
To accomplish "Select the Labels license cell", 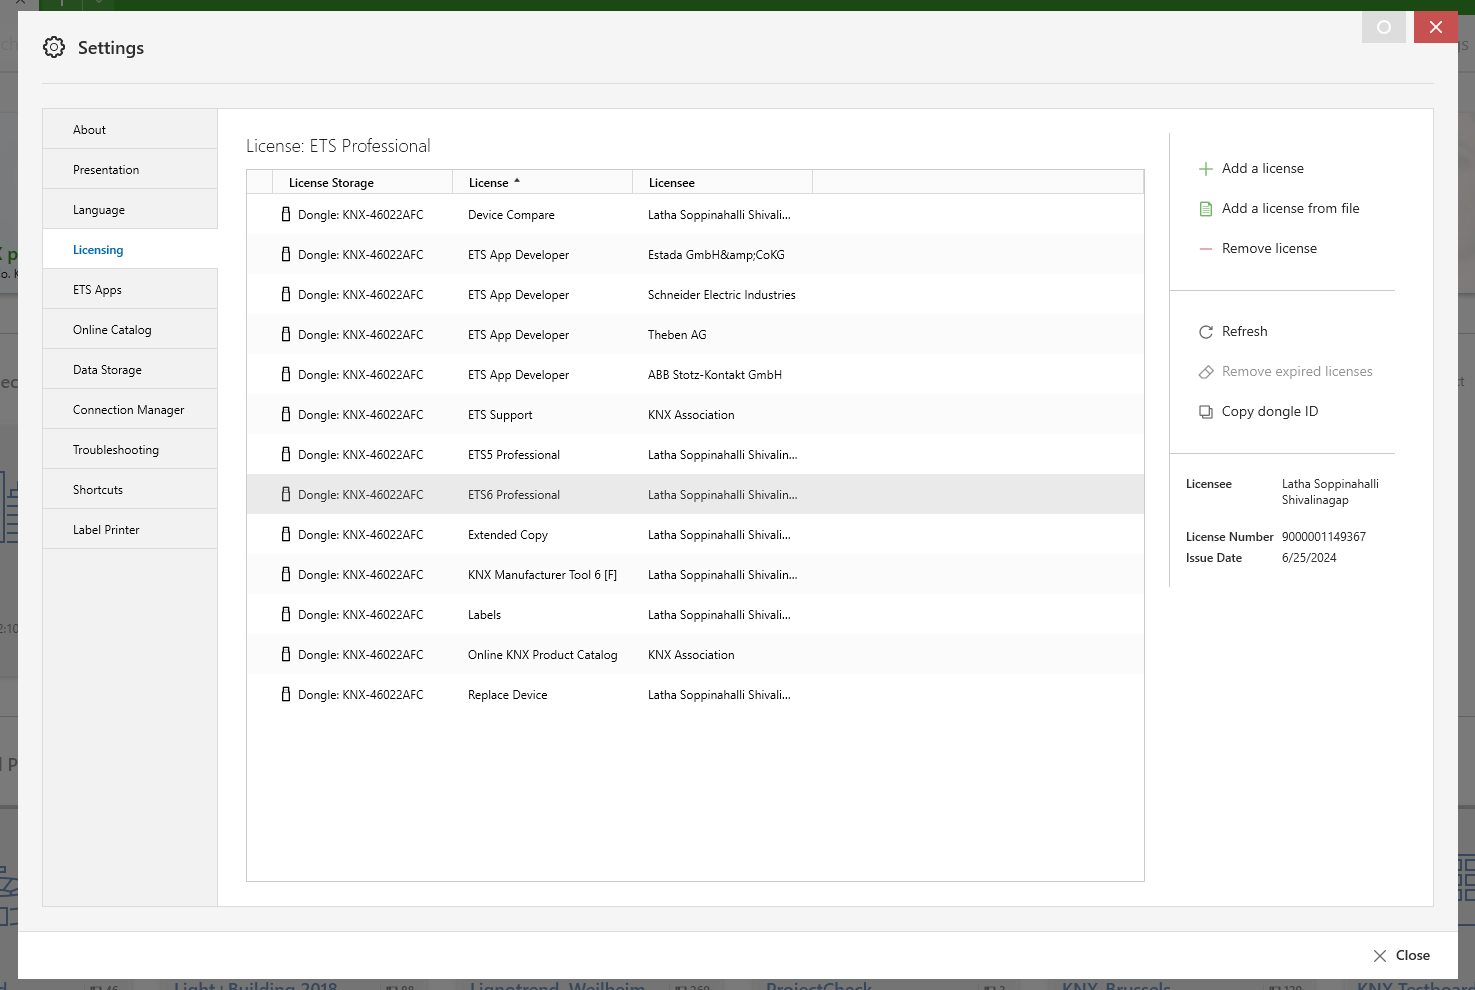I will 484,614.
